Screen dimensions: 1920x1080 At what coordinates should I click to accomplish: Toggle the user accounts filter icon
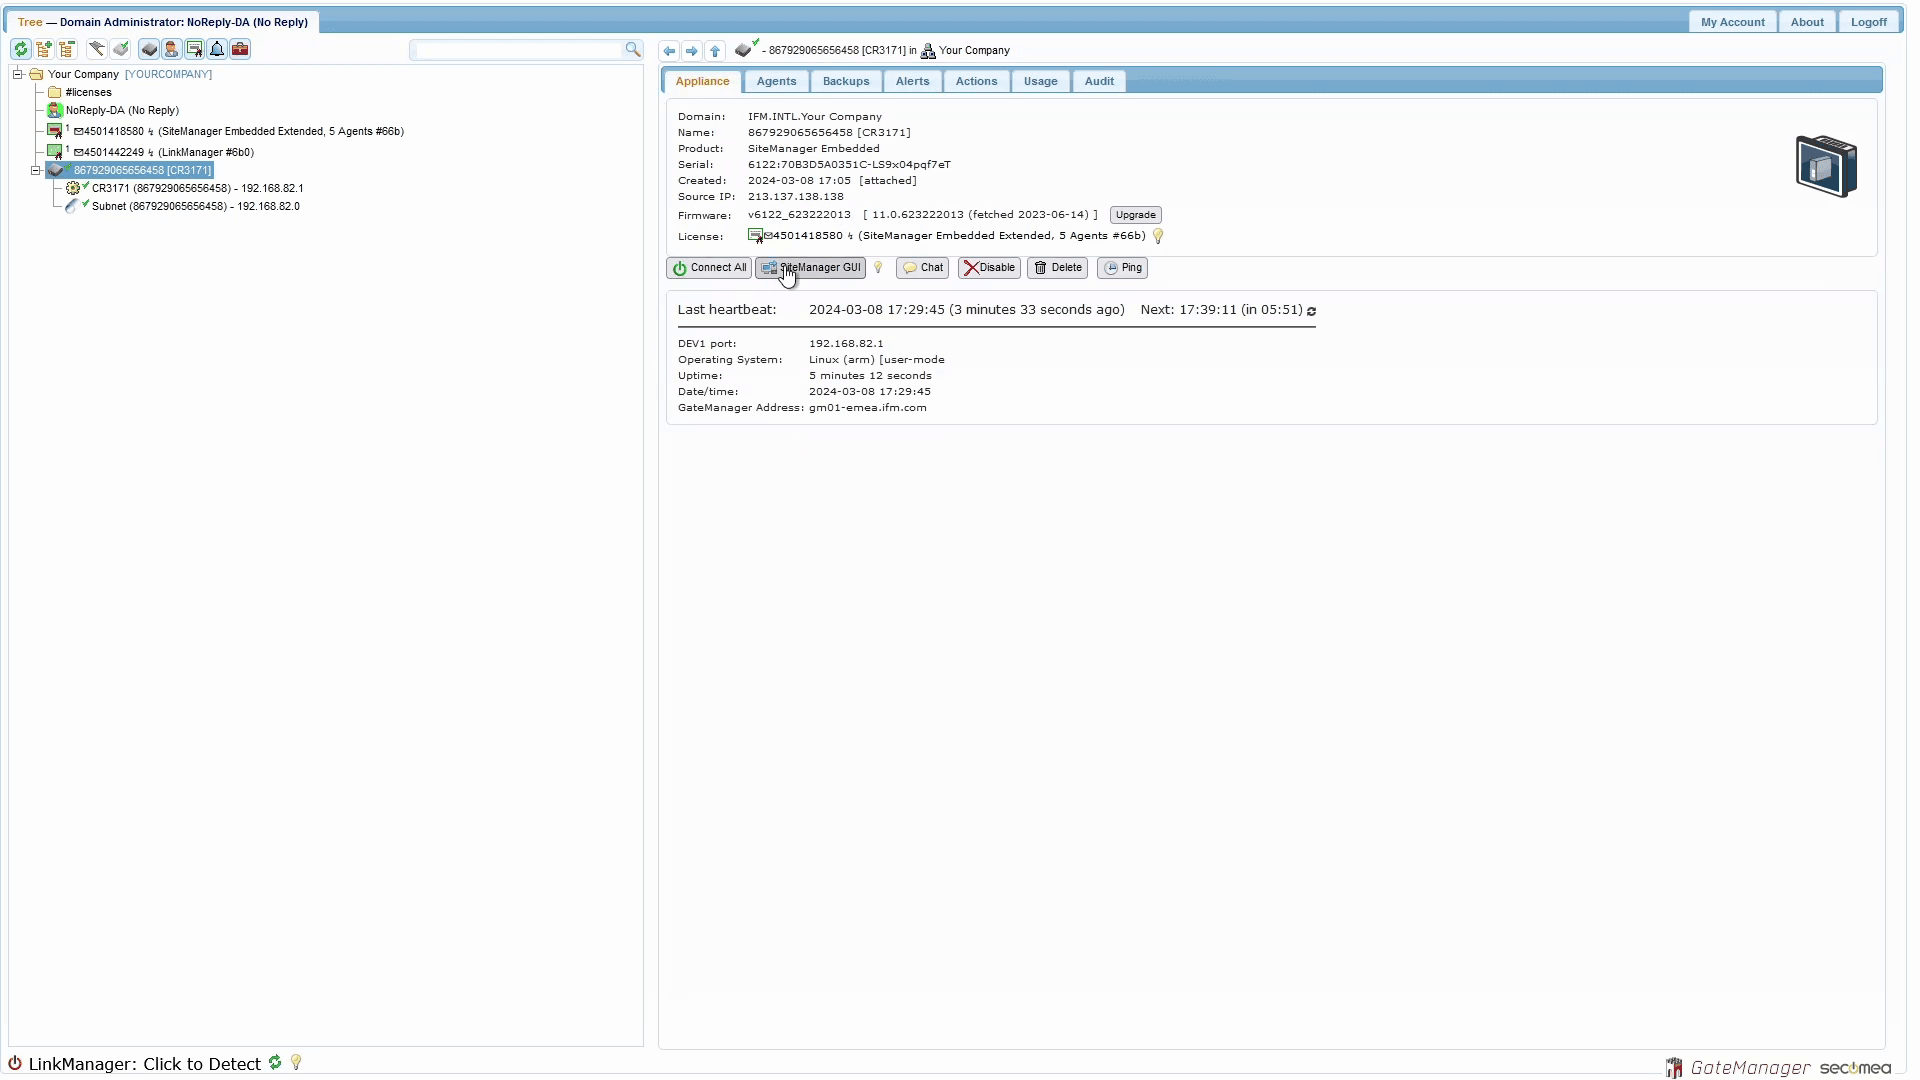click(x=172, y=49)
